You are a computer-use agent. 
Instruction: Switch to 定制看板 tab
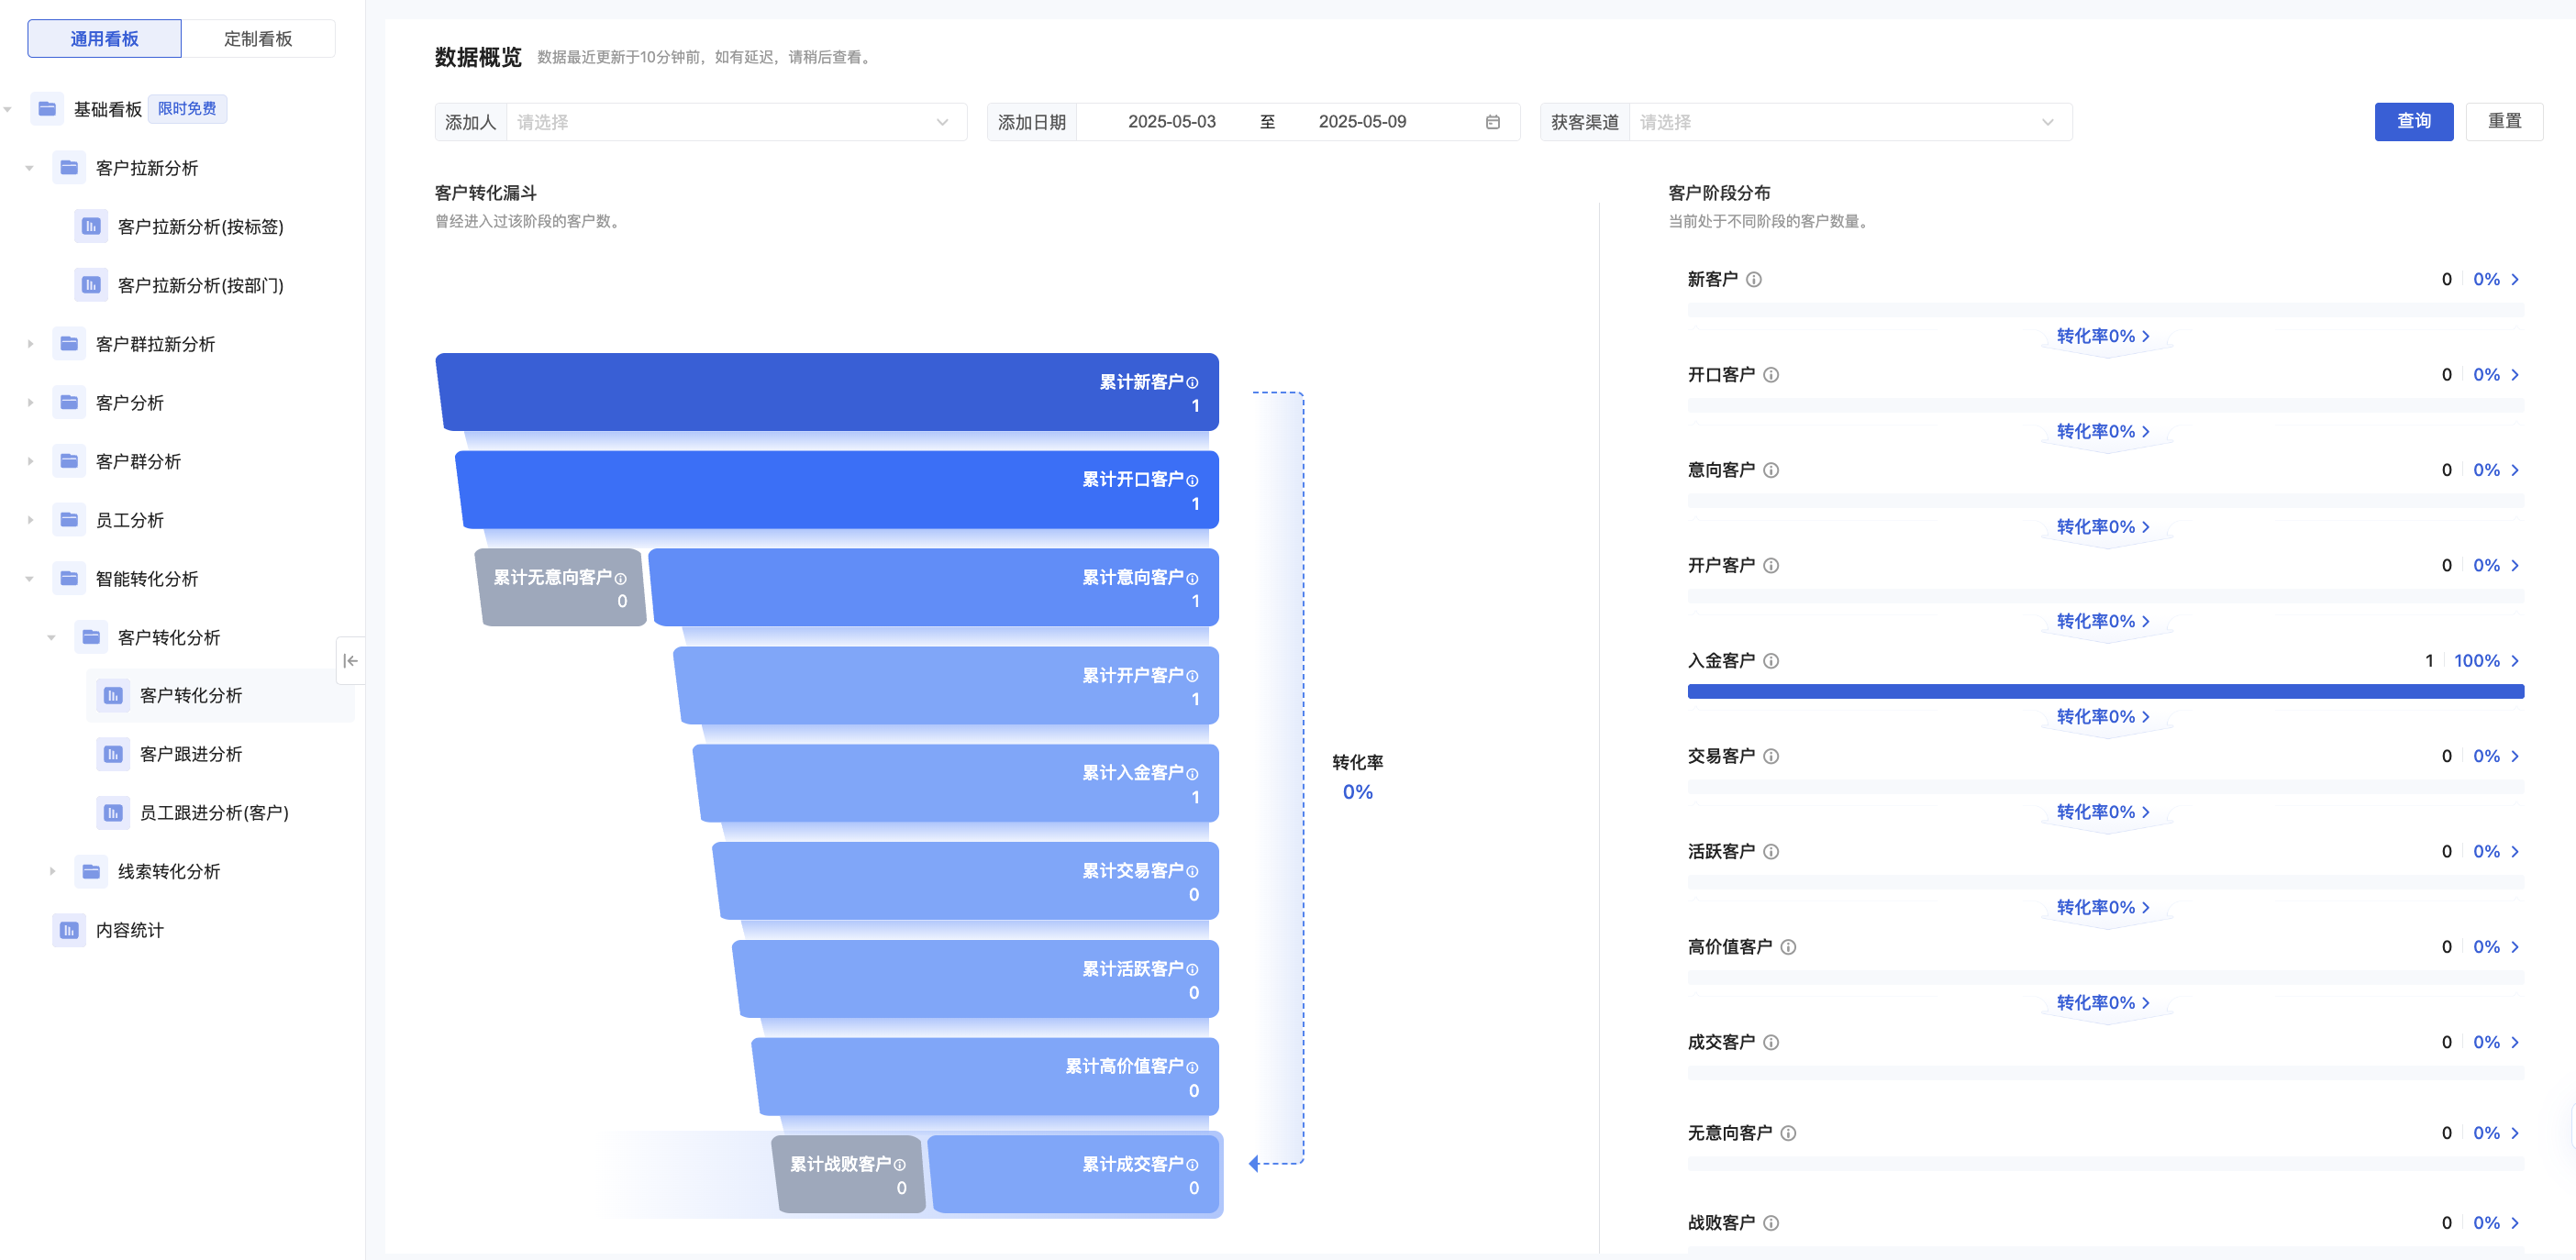[x=258, y=39]
